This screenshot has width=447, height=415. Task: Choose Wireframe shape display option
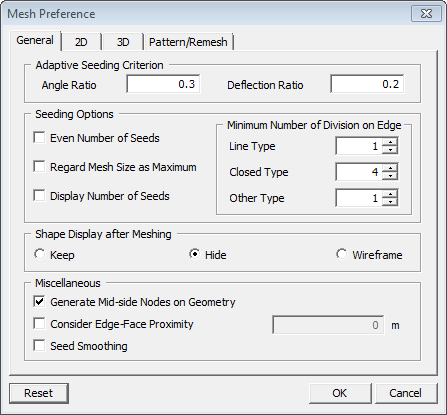click(x=342, y=254)
